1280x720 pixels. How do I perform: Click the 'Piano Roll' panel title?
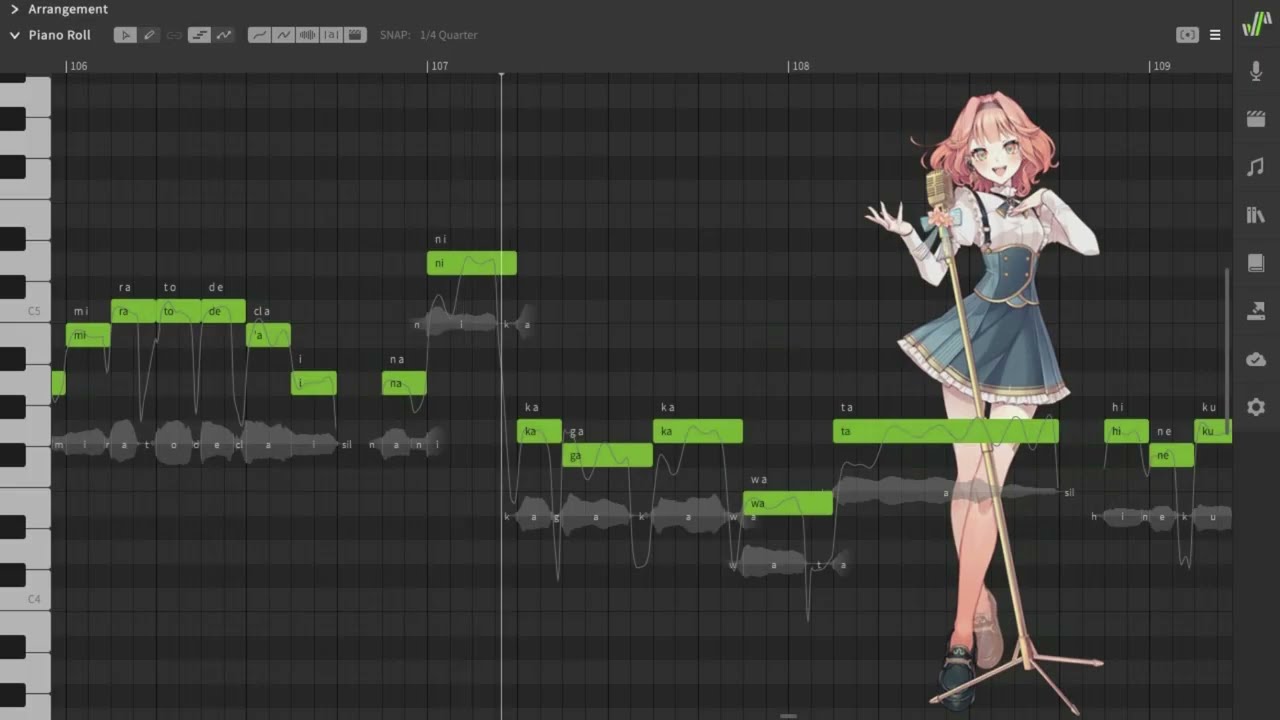[x=59, y=35]
